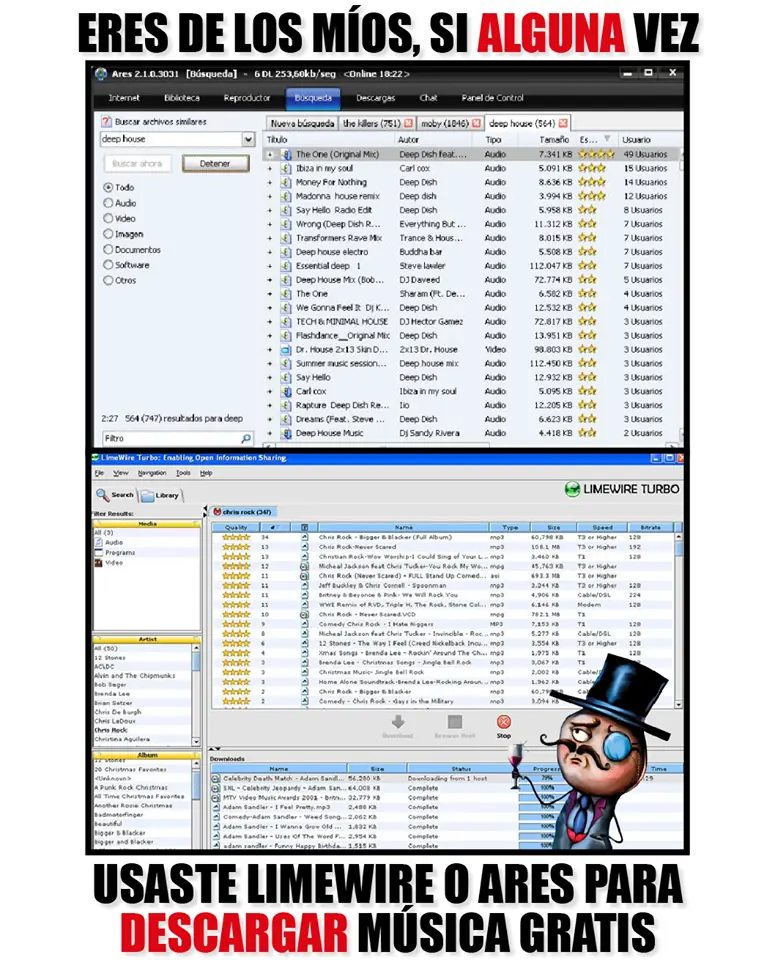Select the Todo radio button
The image size is (775, 960).
coord(108,187)
